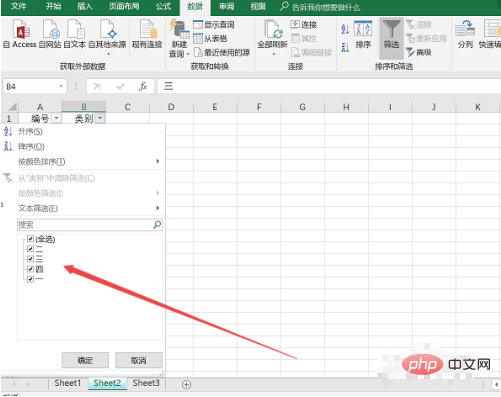Sort ascending A-Z ribbon icon
501x397 pixels.
point(345,29)
